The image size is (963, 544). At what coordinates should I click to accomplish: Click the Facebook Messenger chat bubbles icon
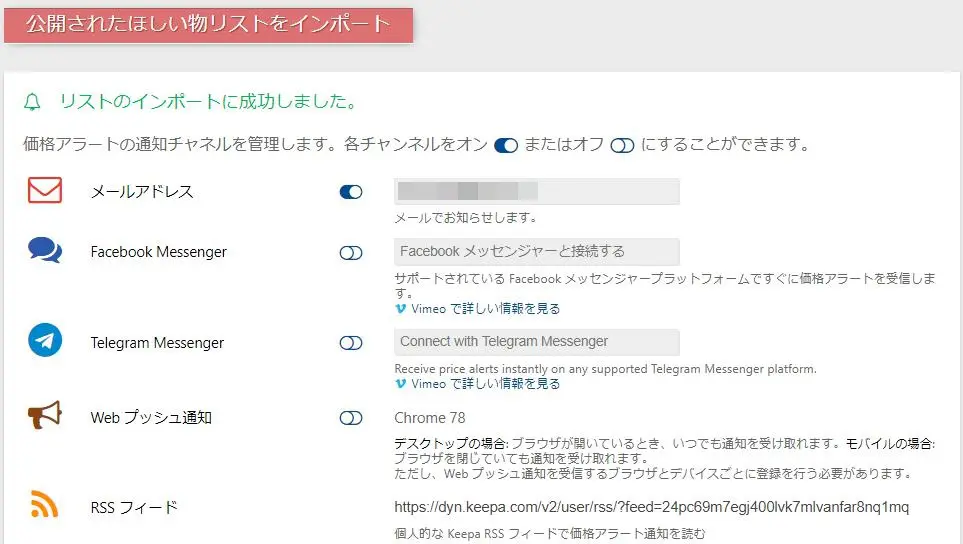point(45,251)
